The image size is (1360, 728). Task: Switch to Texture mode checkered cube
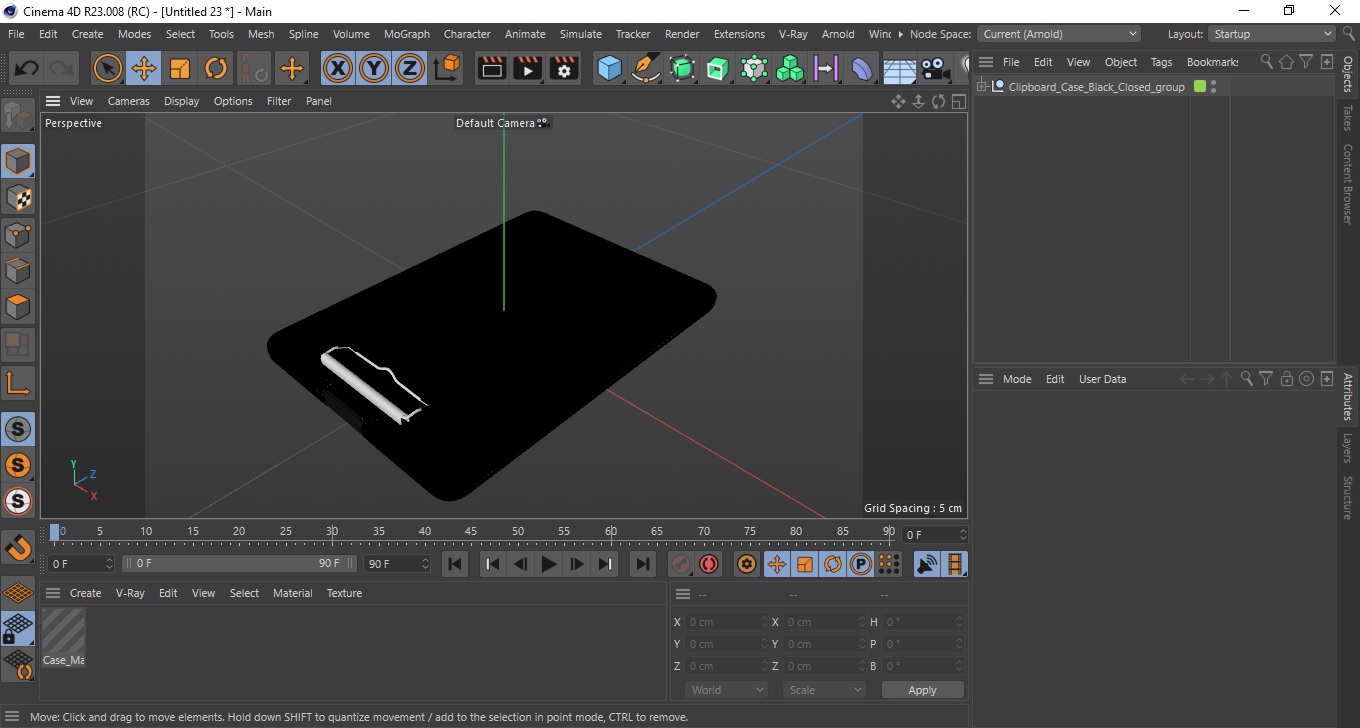click(18, 198)
